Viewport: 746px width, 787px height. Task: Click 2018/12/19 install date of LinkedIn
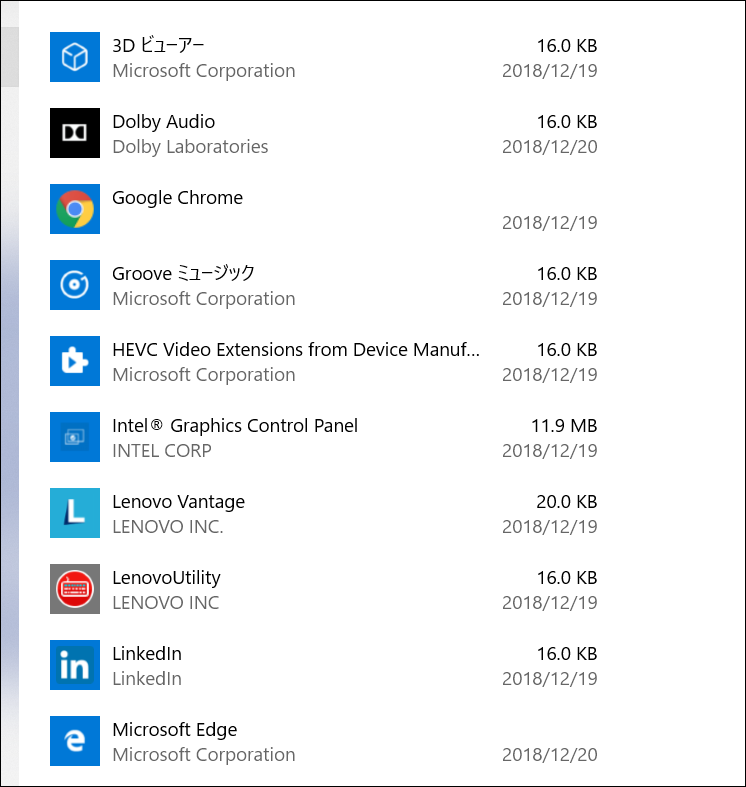click(550, 679)
